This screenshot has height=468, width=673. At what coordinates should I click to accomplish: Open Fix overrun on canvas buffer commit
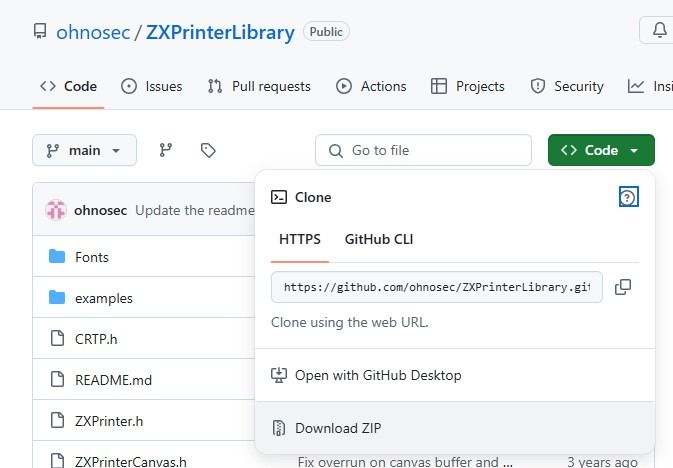405,462
